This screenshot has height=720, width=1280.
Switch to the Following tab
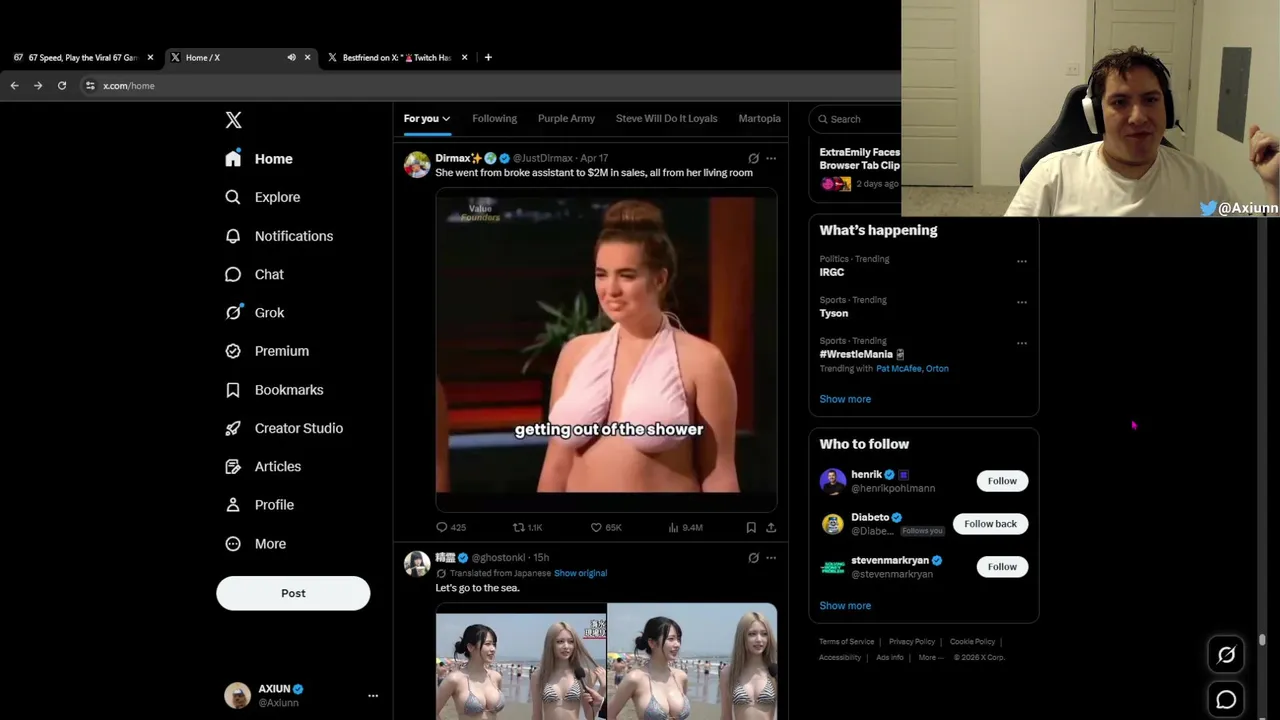494,118
